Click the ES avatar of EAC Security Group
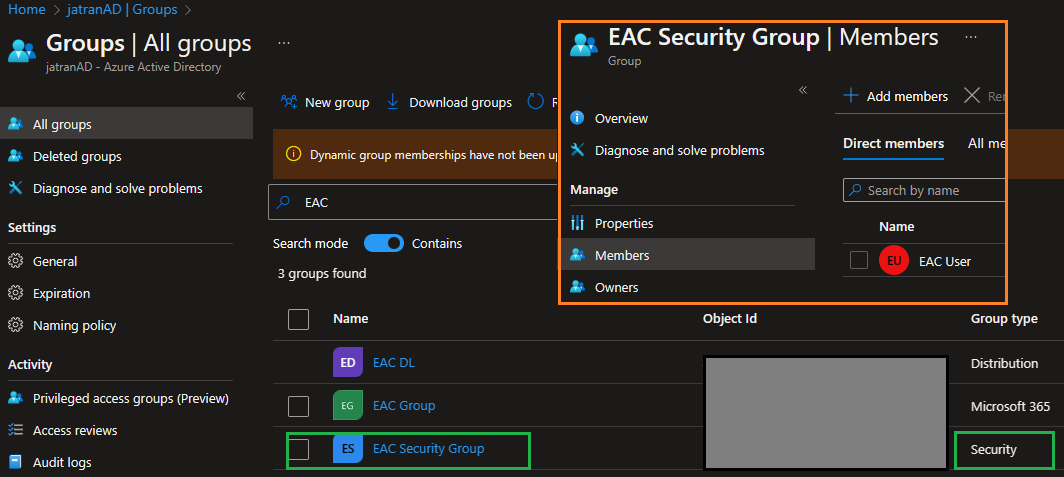This screenshot has width=1064, height=477. (348, 449)
